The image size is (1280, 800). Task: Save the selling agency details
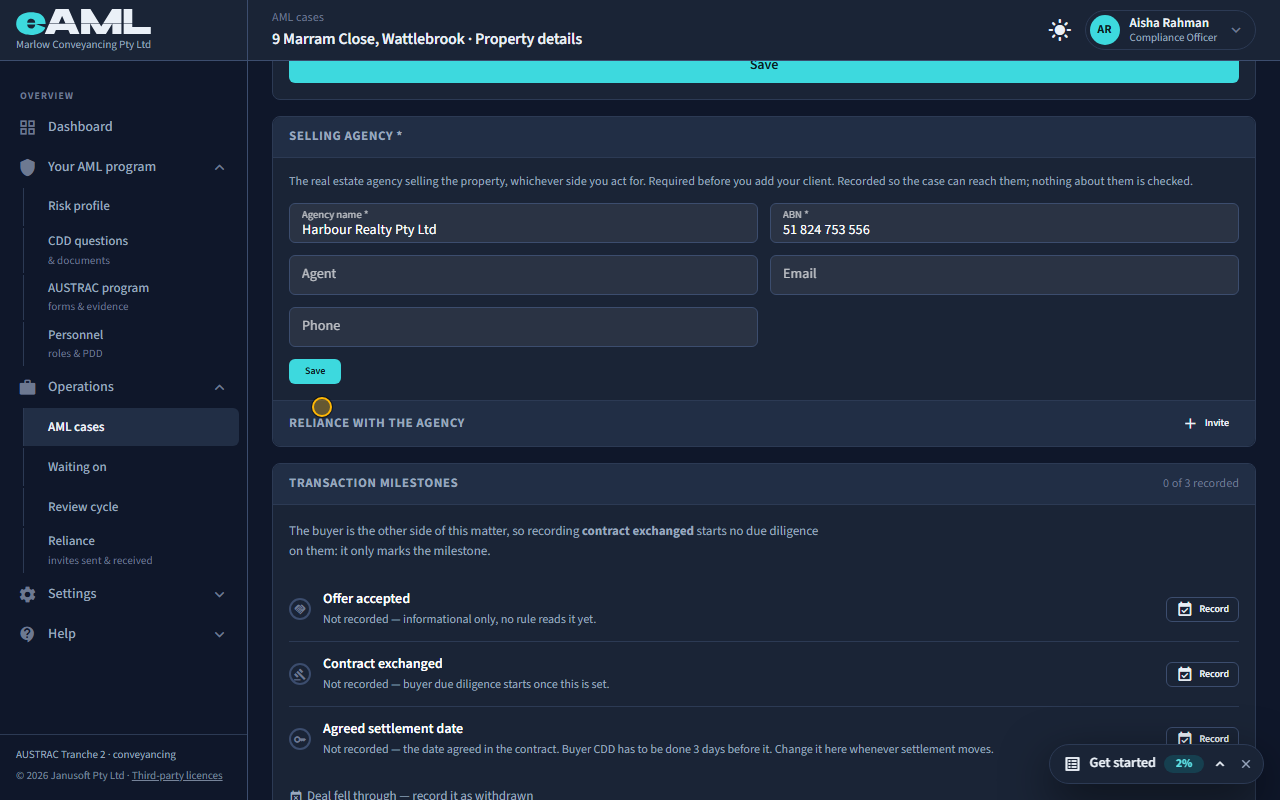click(315, 371)
